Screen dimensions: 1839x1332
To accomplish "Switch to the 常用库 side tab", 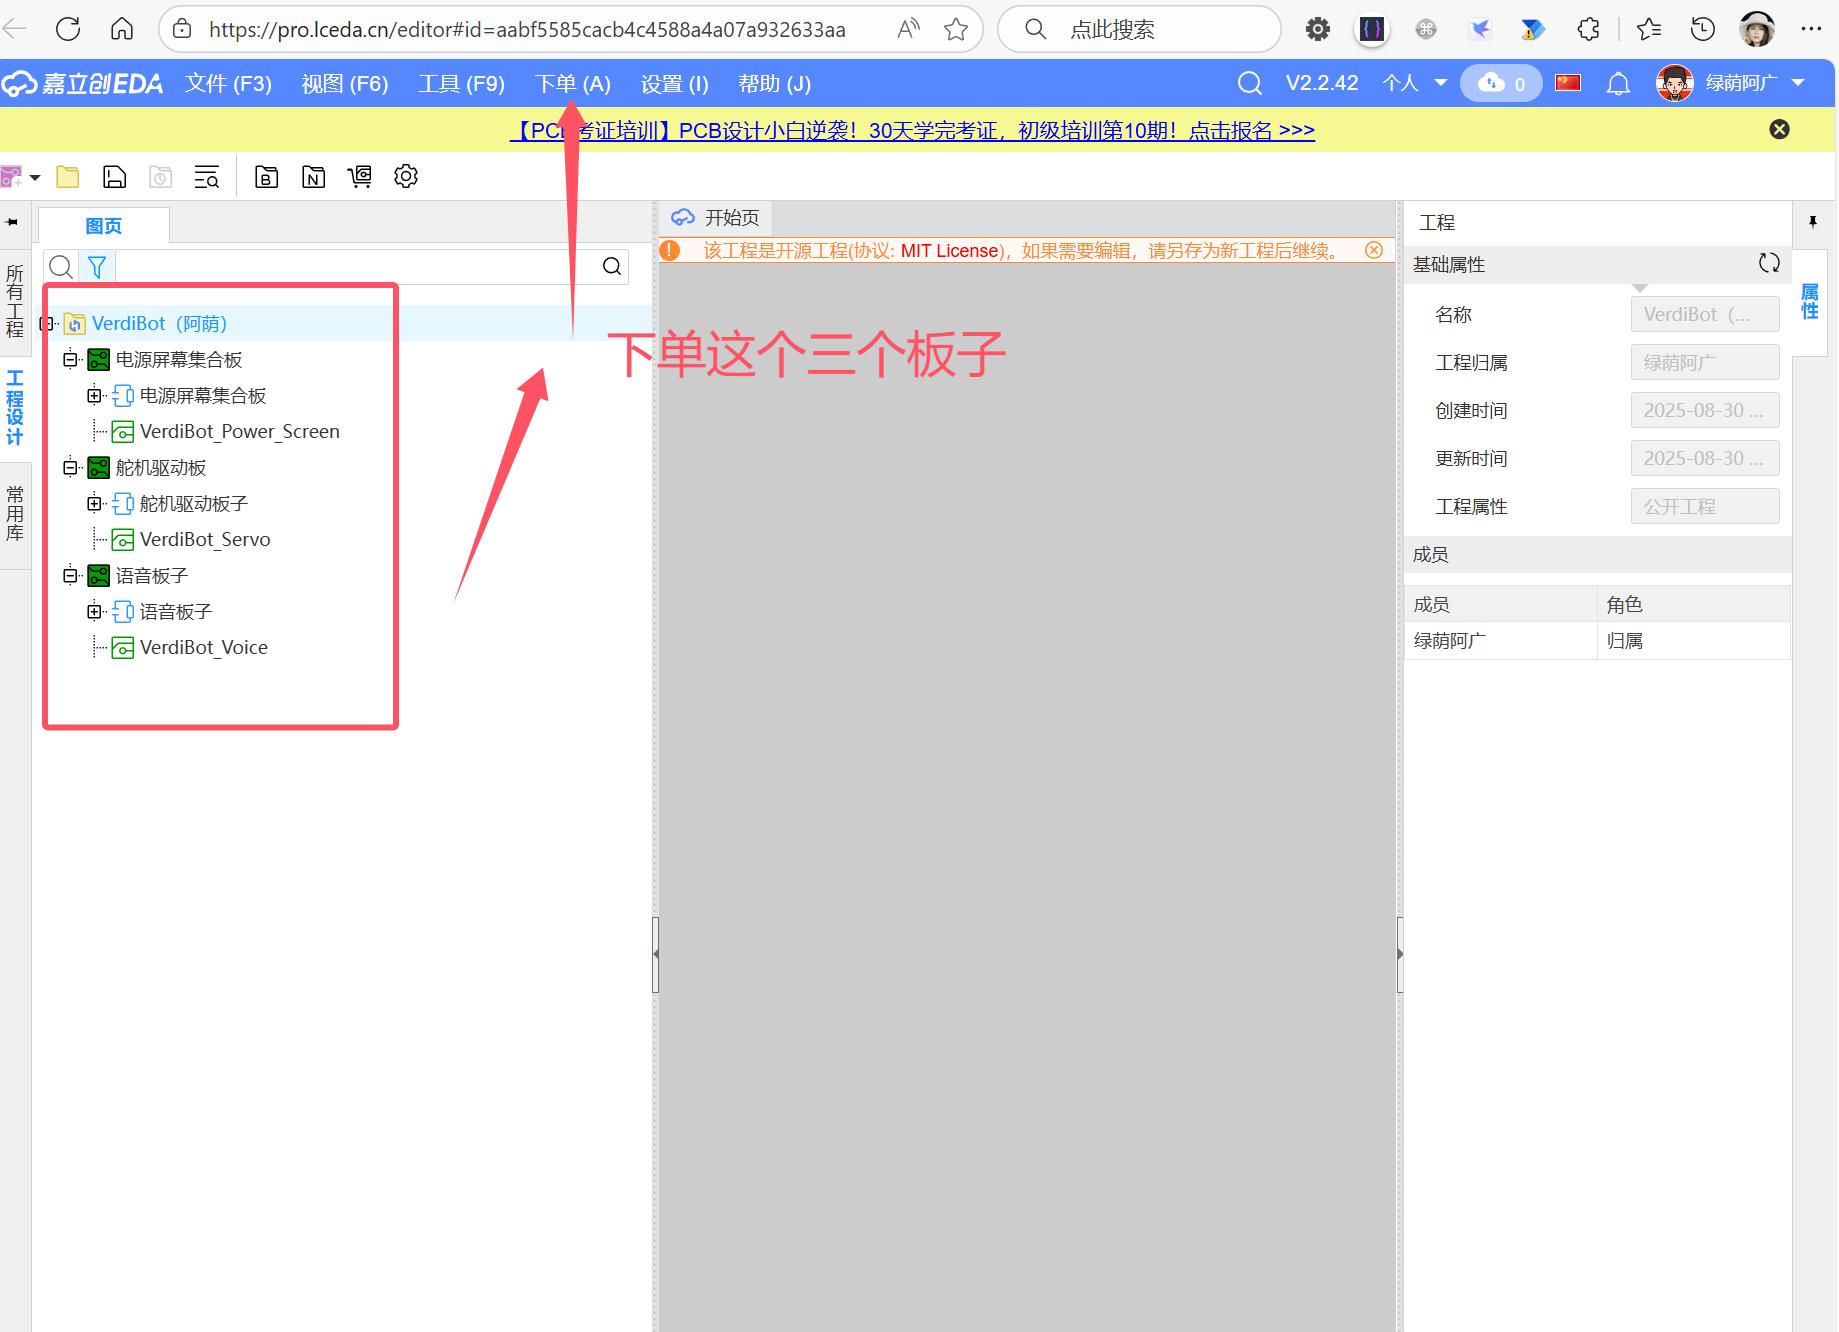I will point(15,514).
